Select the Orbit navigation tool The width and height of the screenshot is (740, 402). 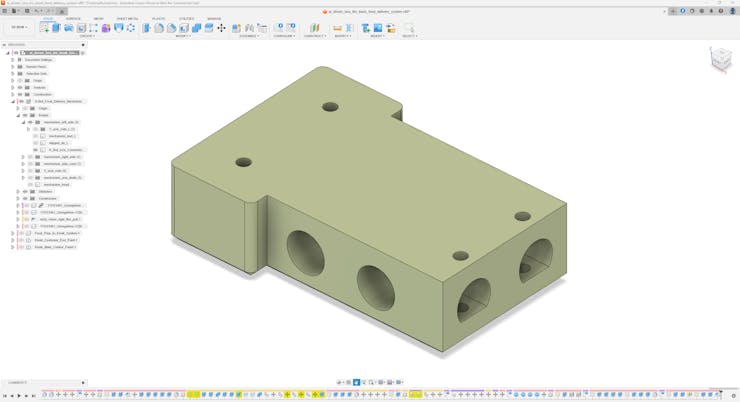[339, 382]
